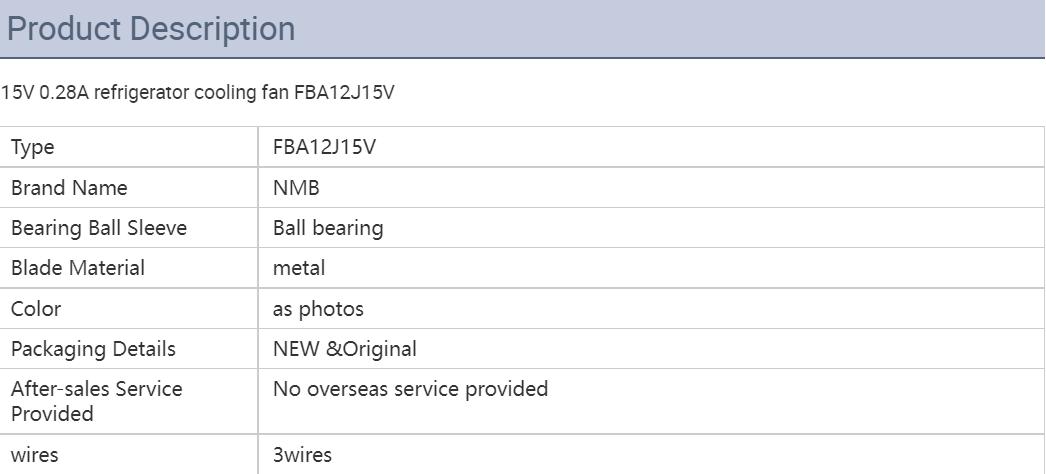This screenshot has height=474, width=1046.
Task: Click the FBA12J15V value in the Type row
Action: 324,147
